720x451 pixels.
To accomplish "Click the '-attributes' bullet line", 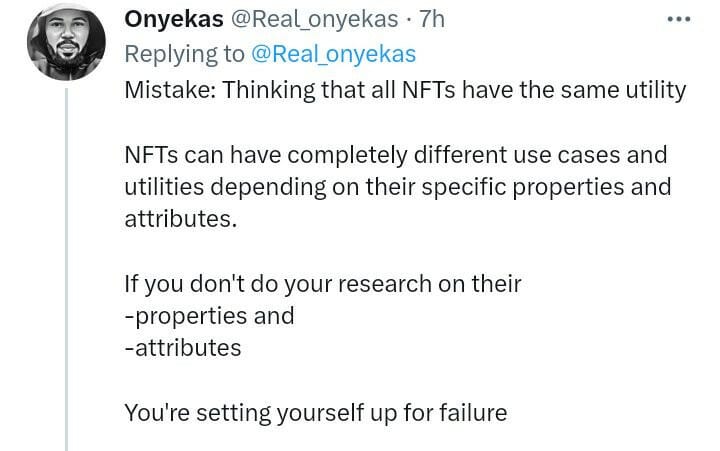I will tap(183, 348).
